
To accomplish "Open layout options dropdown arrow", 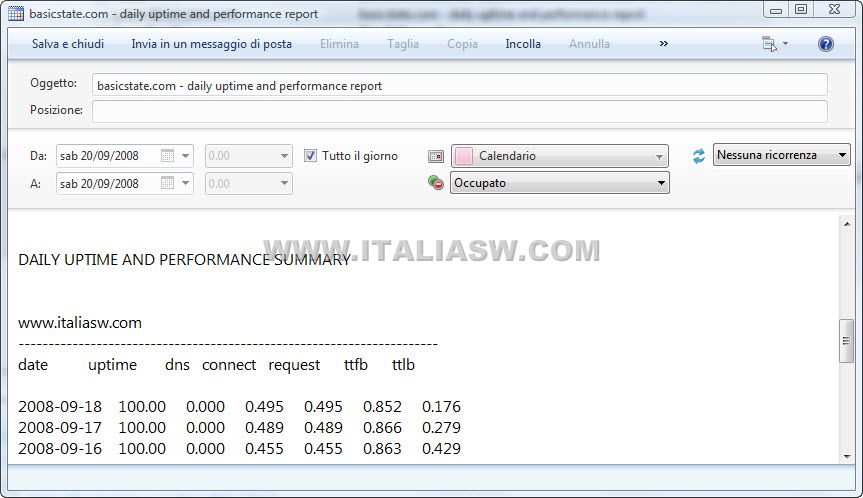I will pyautogui.click(x=785, y=43).
